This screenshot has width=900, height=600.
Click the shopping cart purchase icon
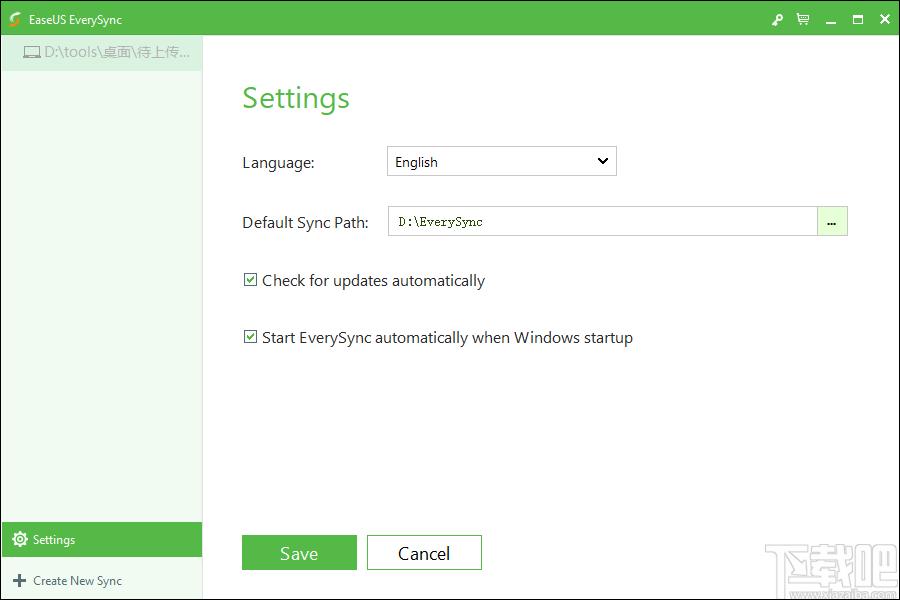[803, 19]
